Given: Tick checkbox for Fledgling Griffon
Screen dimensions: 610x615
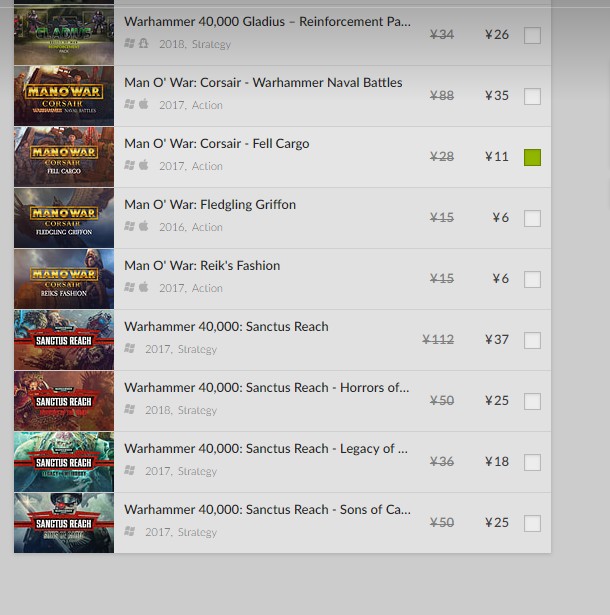Looking at the screenshot, I should (x=532, y=218).
